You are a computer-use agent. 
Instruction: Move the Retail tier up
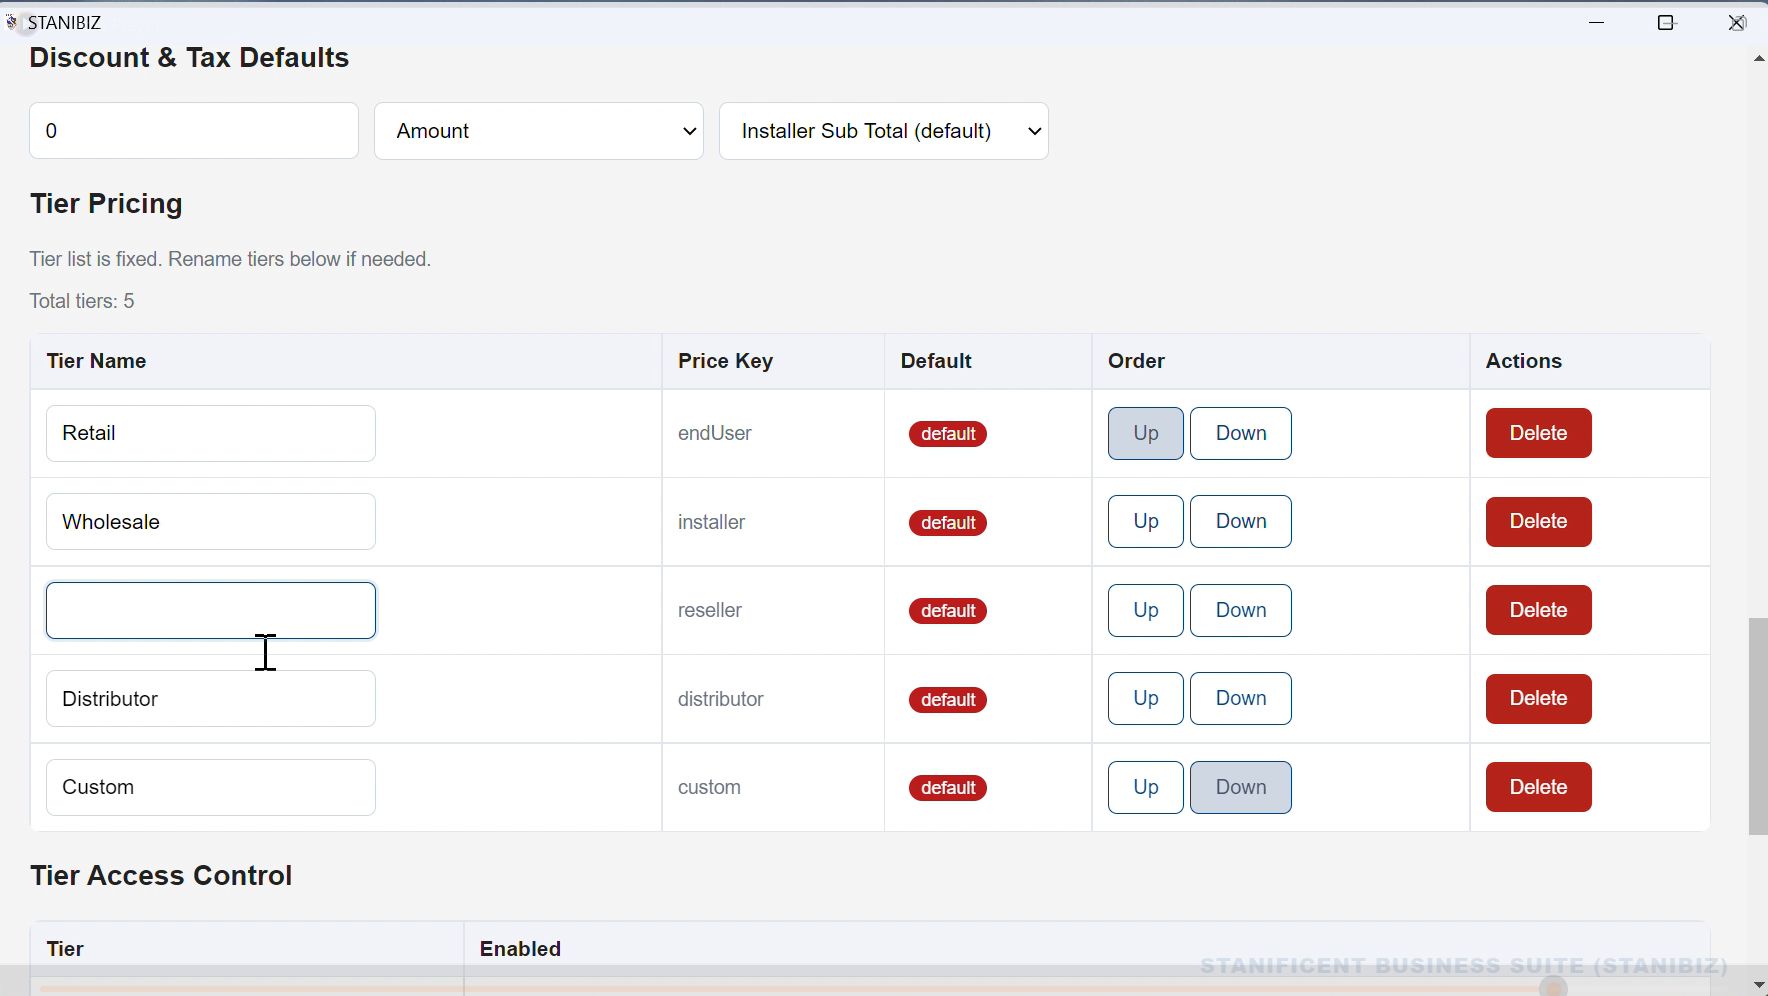1144,433
